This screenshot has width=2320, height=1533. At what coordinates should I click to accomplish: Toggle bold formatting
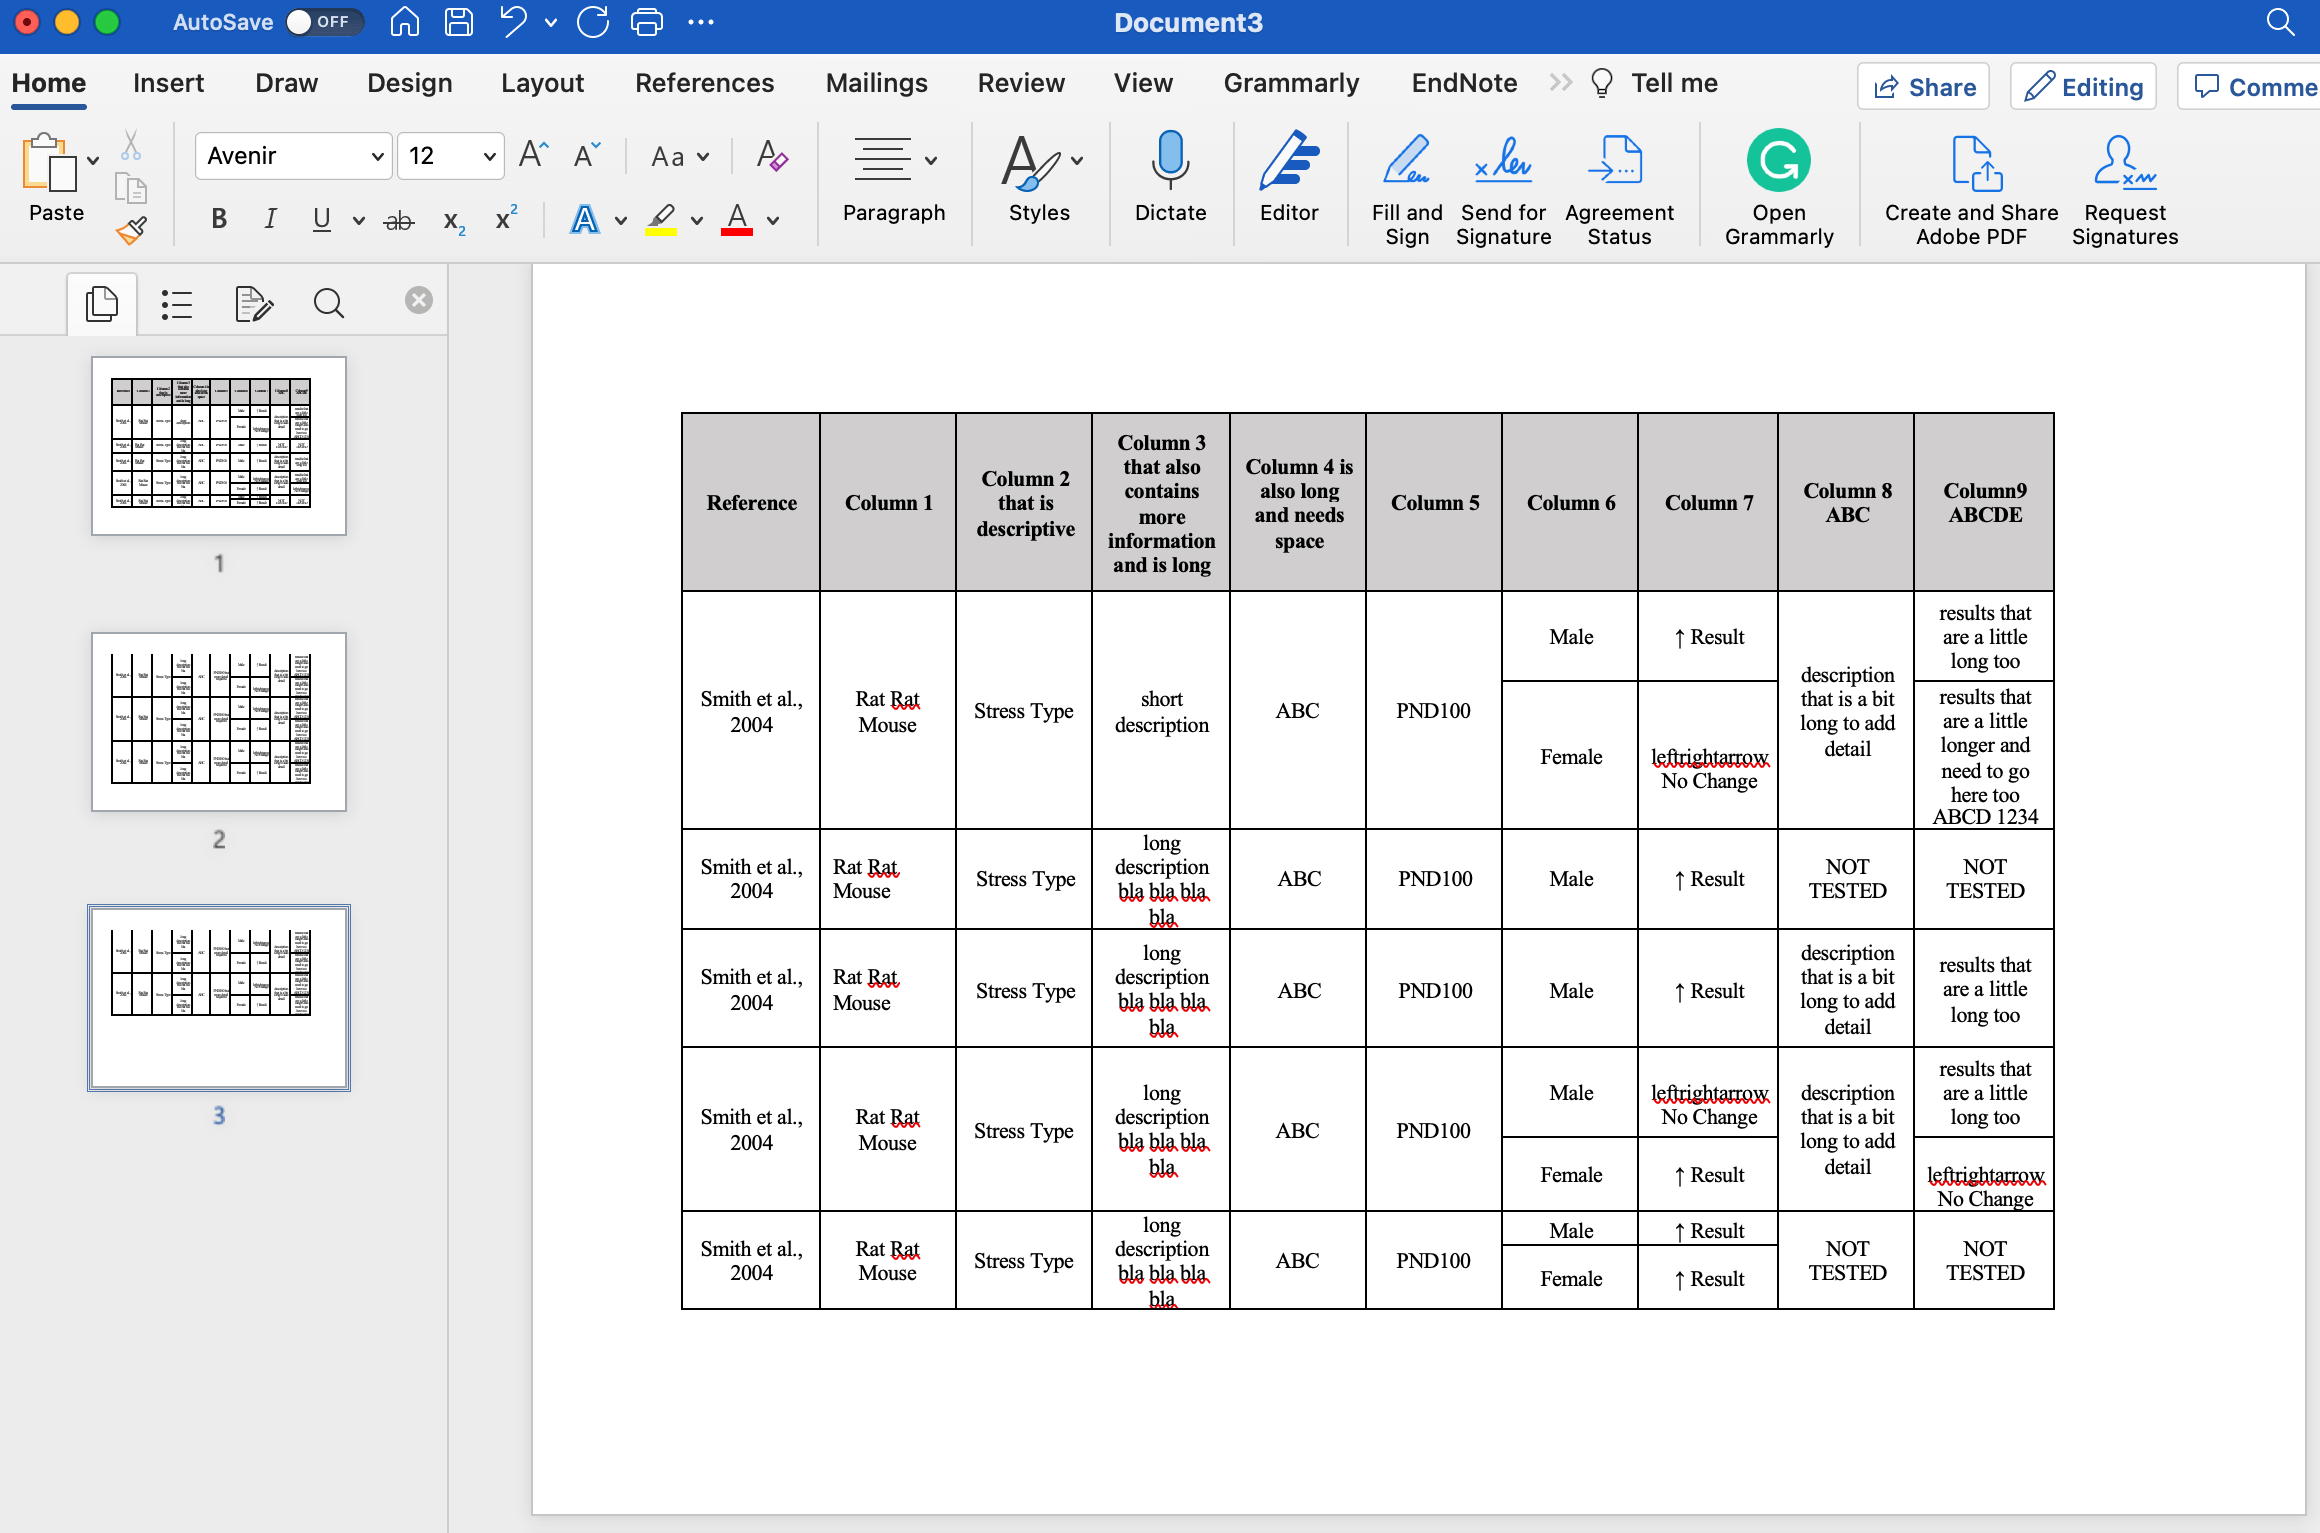click(219, 219)
